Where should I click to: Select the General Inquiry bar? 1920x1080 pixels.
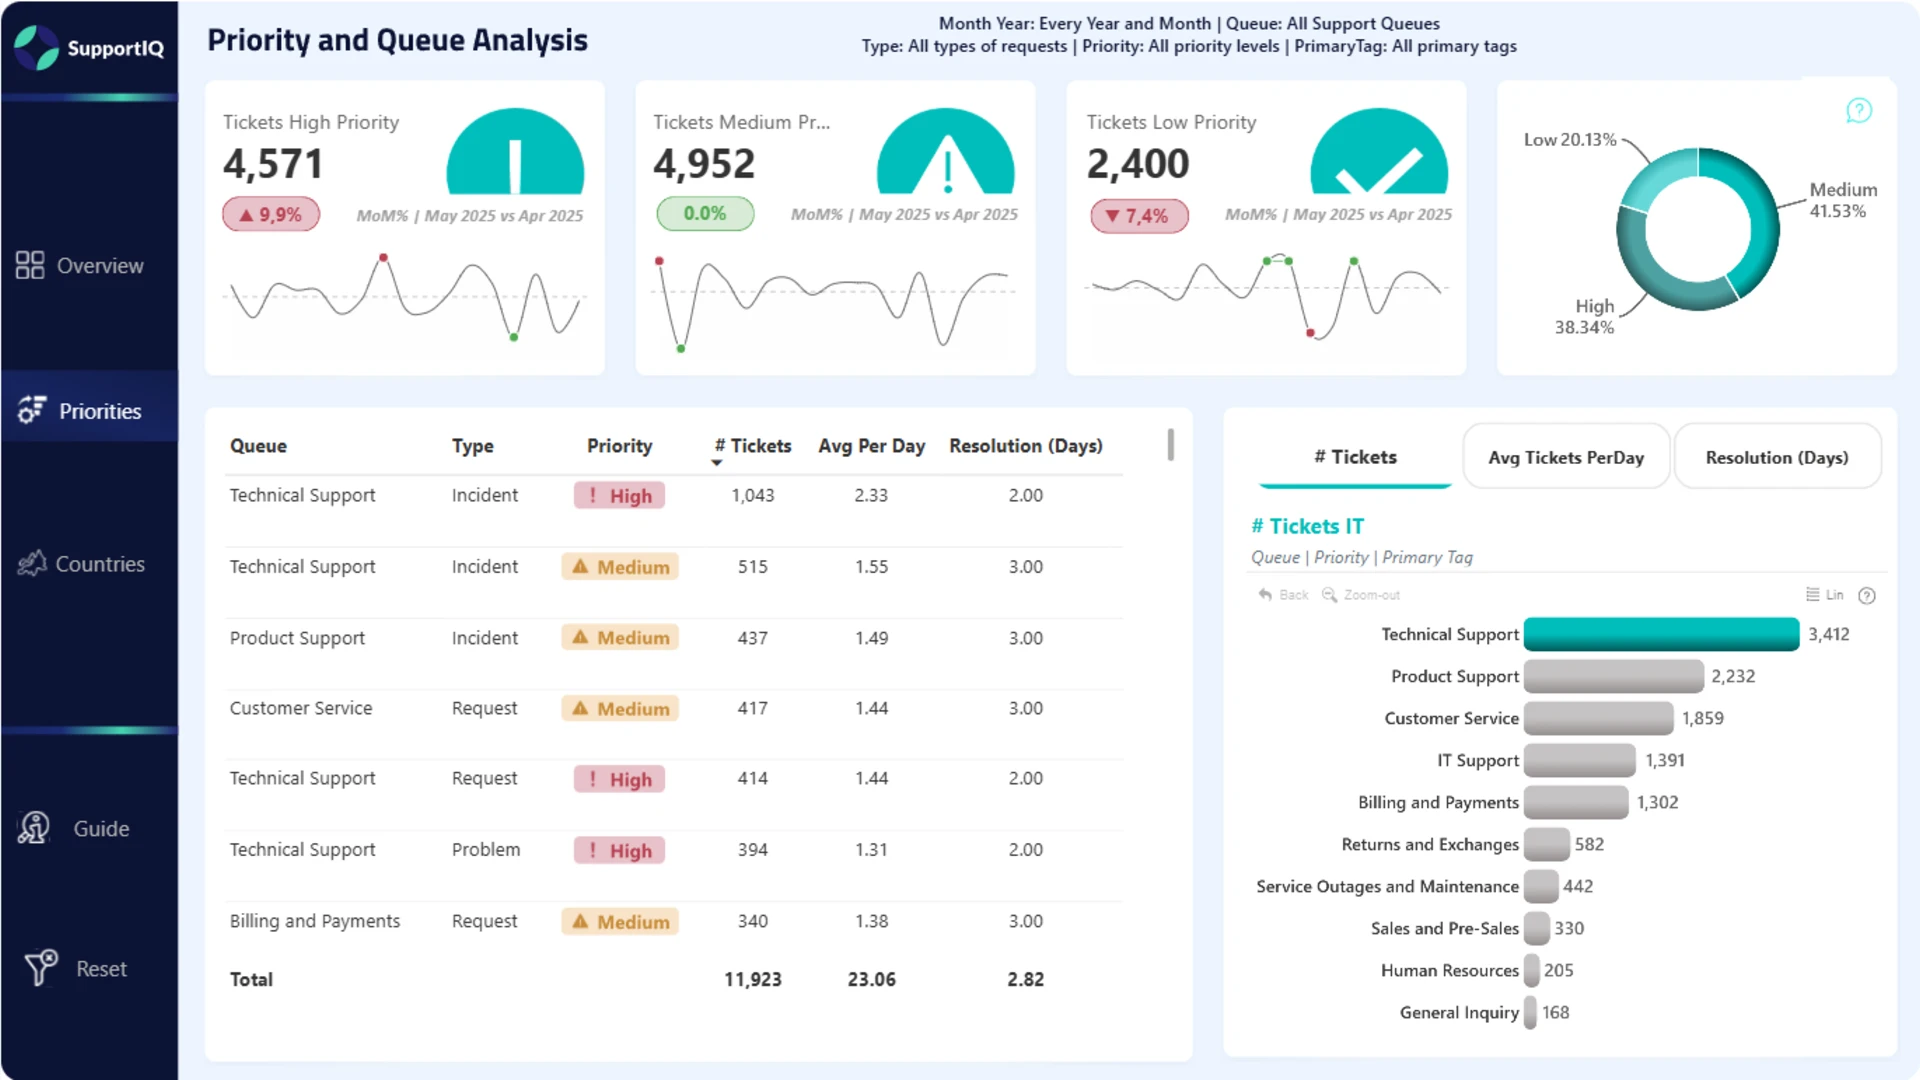tap(1530, 1012)
